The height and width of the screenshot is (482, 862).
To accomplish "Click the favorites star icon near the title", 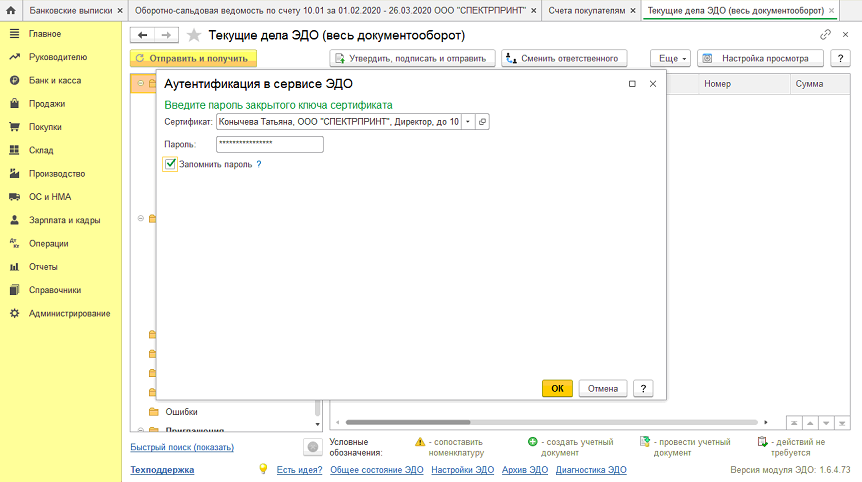I will tap(194, 35).
